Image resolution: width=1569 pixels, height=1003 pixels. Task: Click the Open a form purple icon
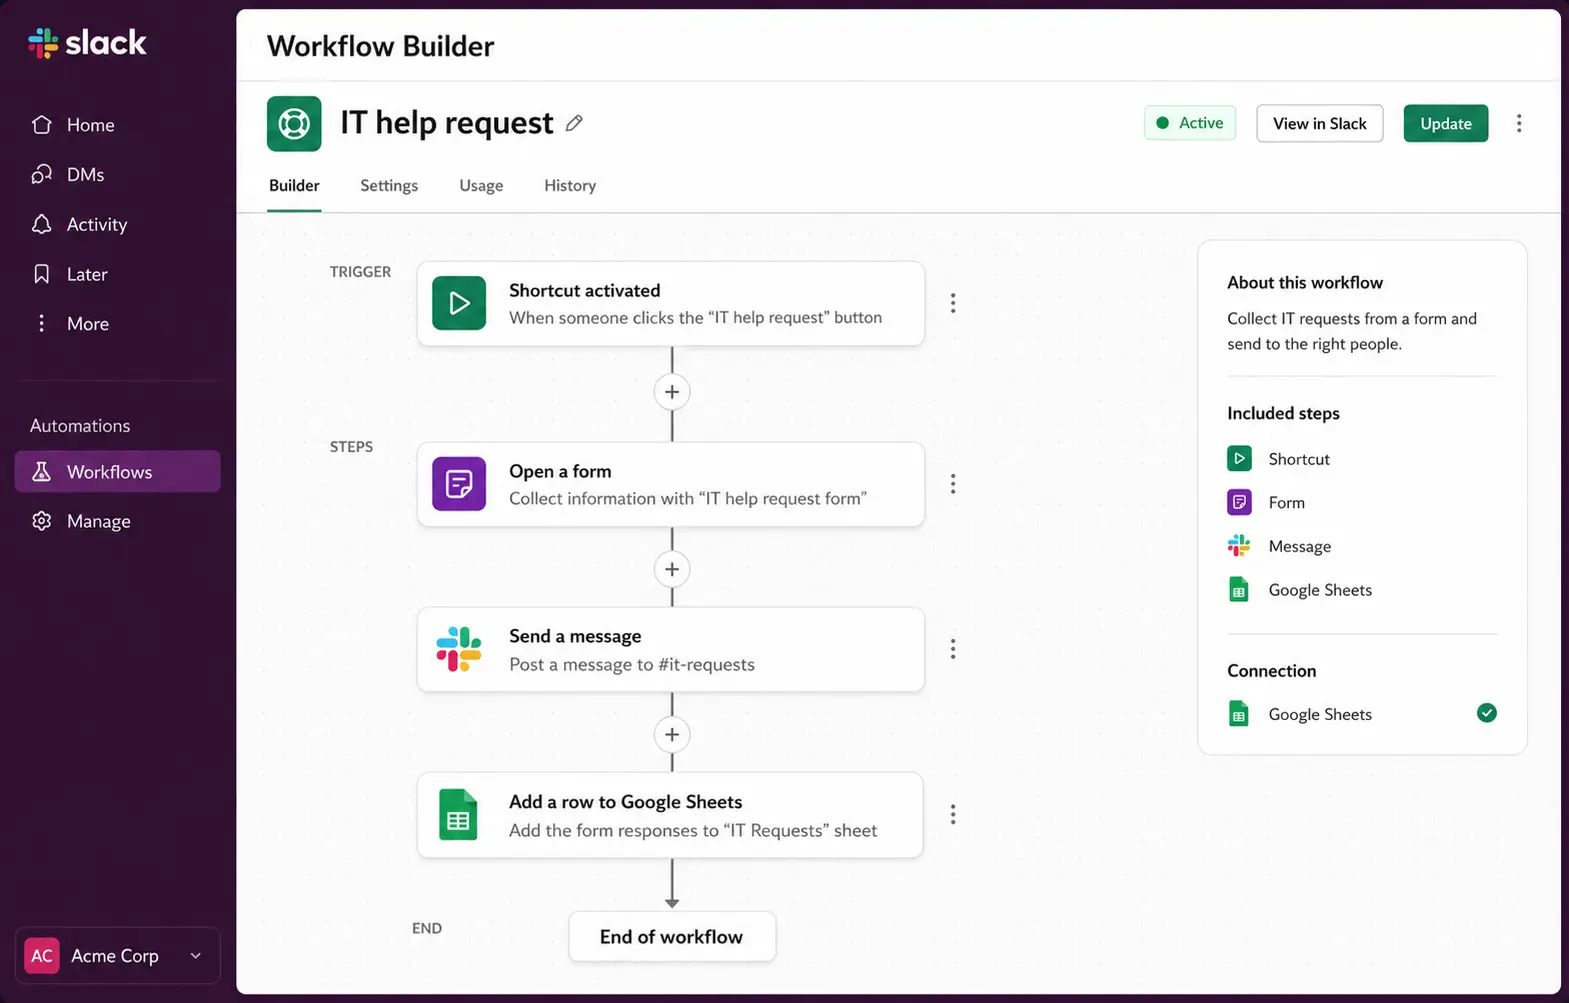click(x=459, y=484)
